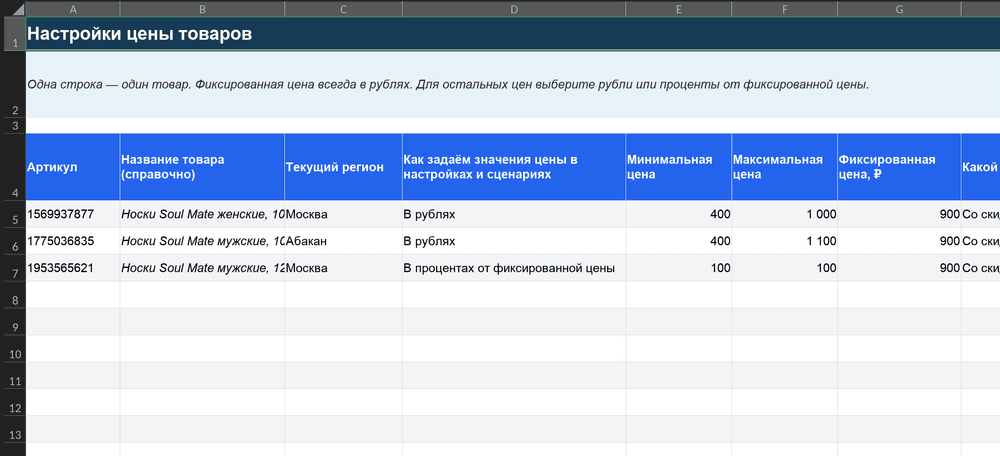Click the title 'Настройки цены товаров'

click(140, 34)
